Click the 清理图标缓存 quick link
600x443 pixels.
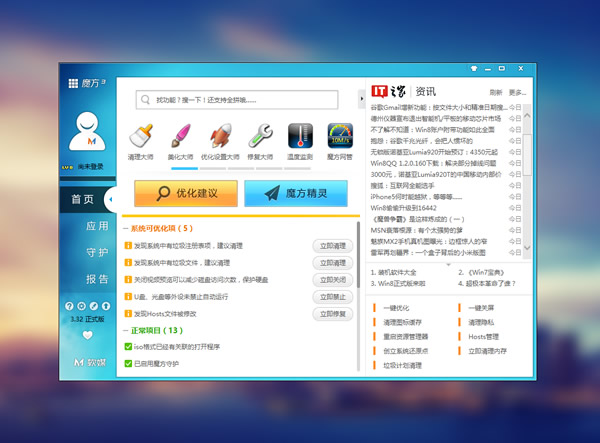403,322
